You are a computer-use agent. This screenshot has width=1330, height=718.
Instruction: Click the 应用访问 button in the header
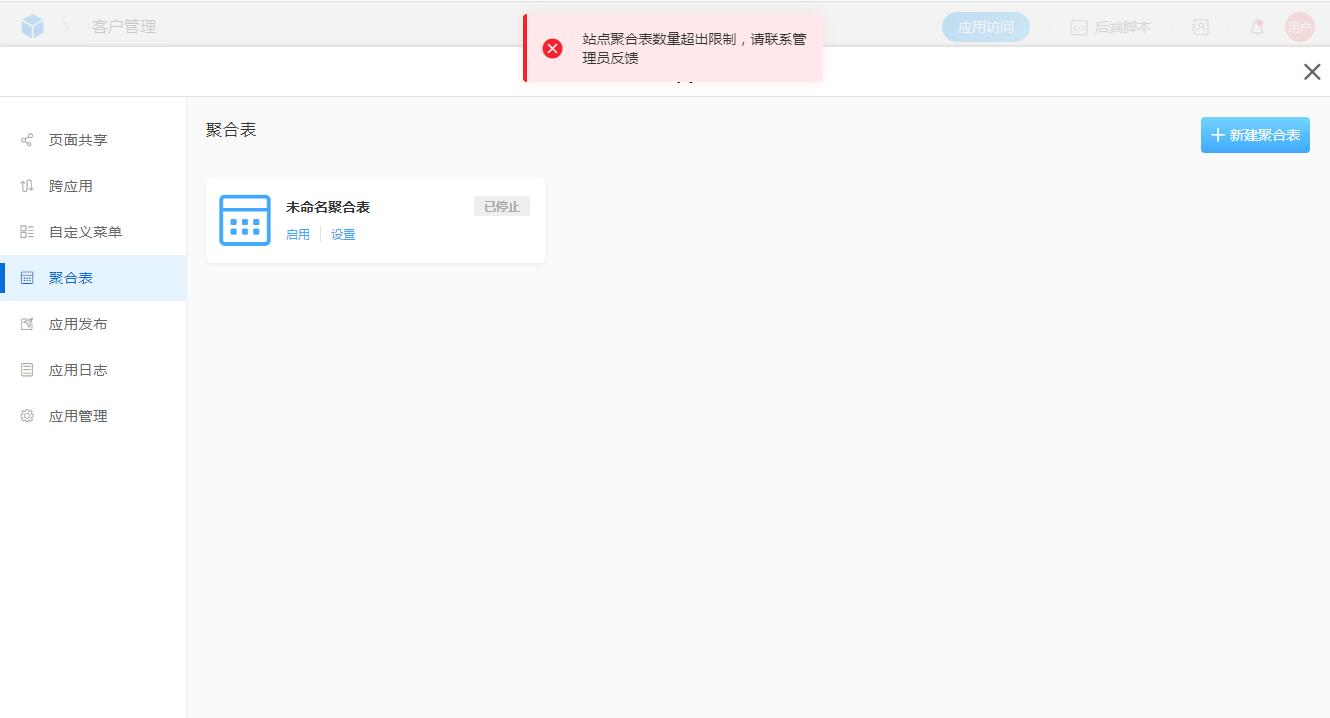(985, 27)
